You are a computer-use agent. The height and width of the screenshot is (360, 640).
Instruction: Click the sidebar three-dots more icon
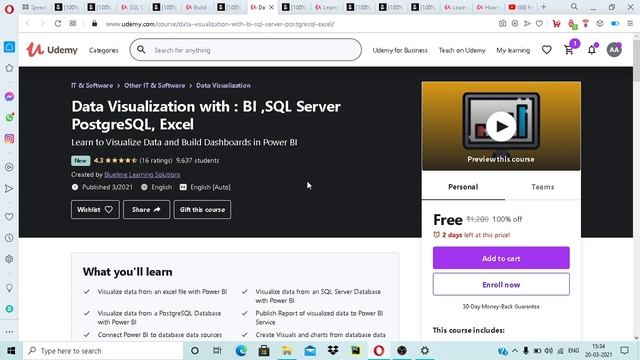point(9,332)
